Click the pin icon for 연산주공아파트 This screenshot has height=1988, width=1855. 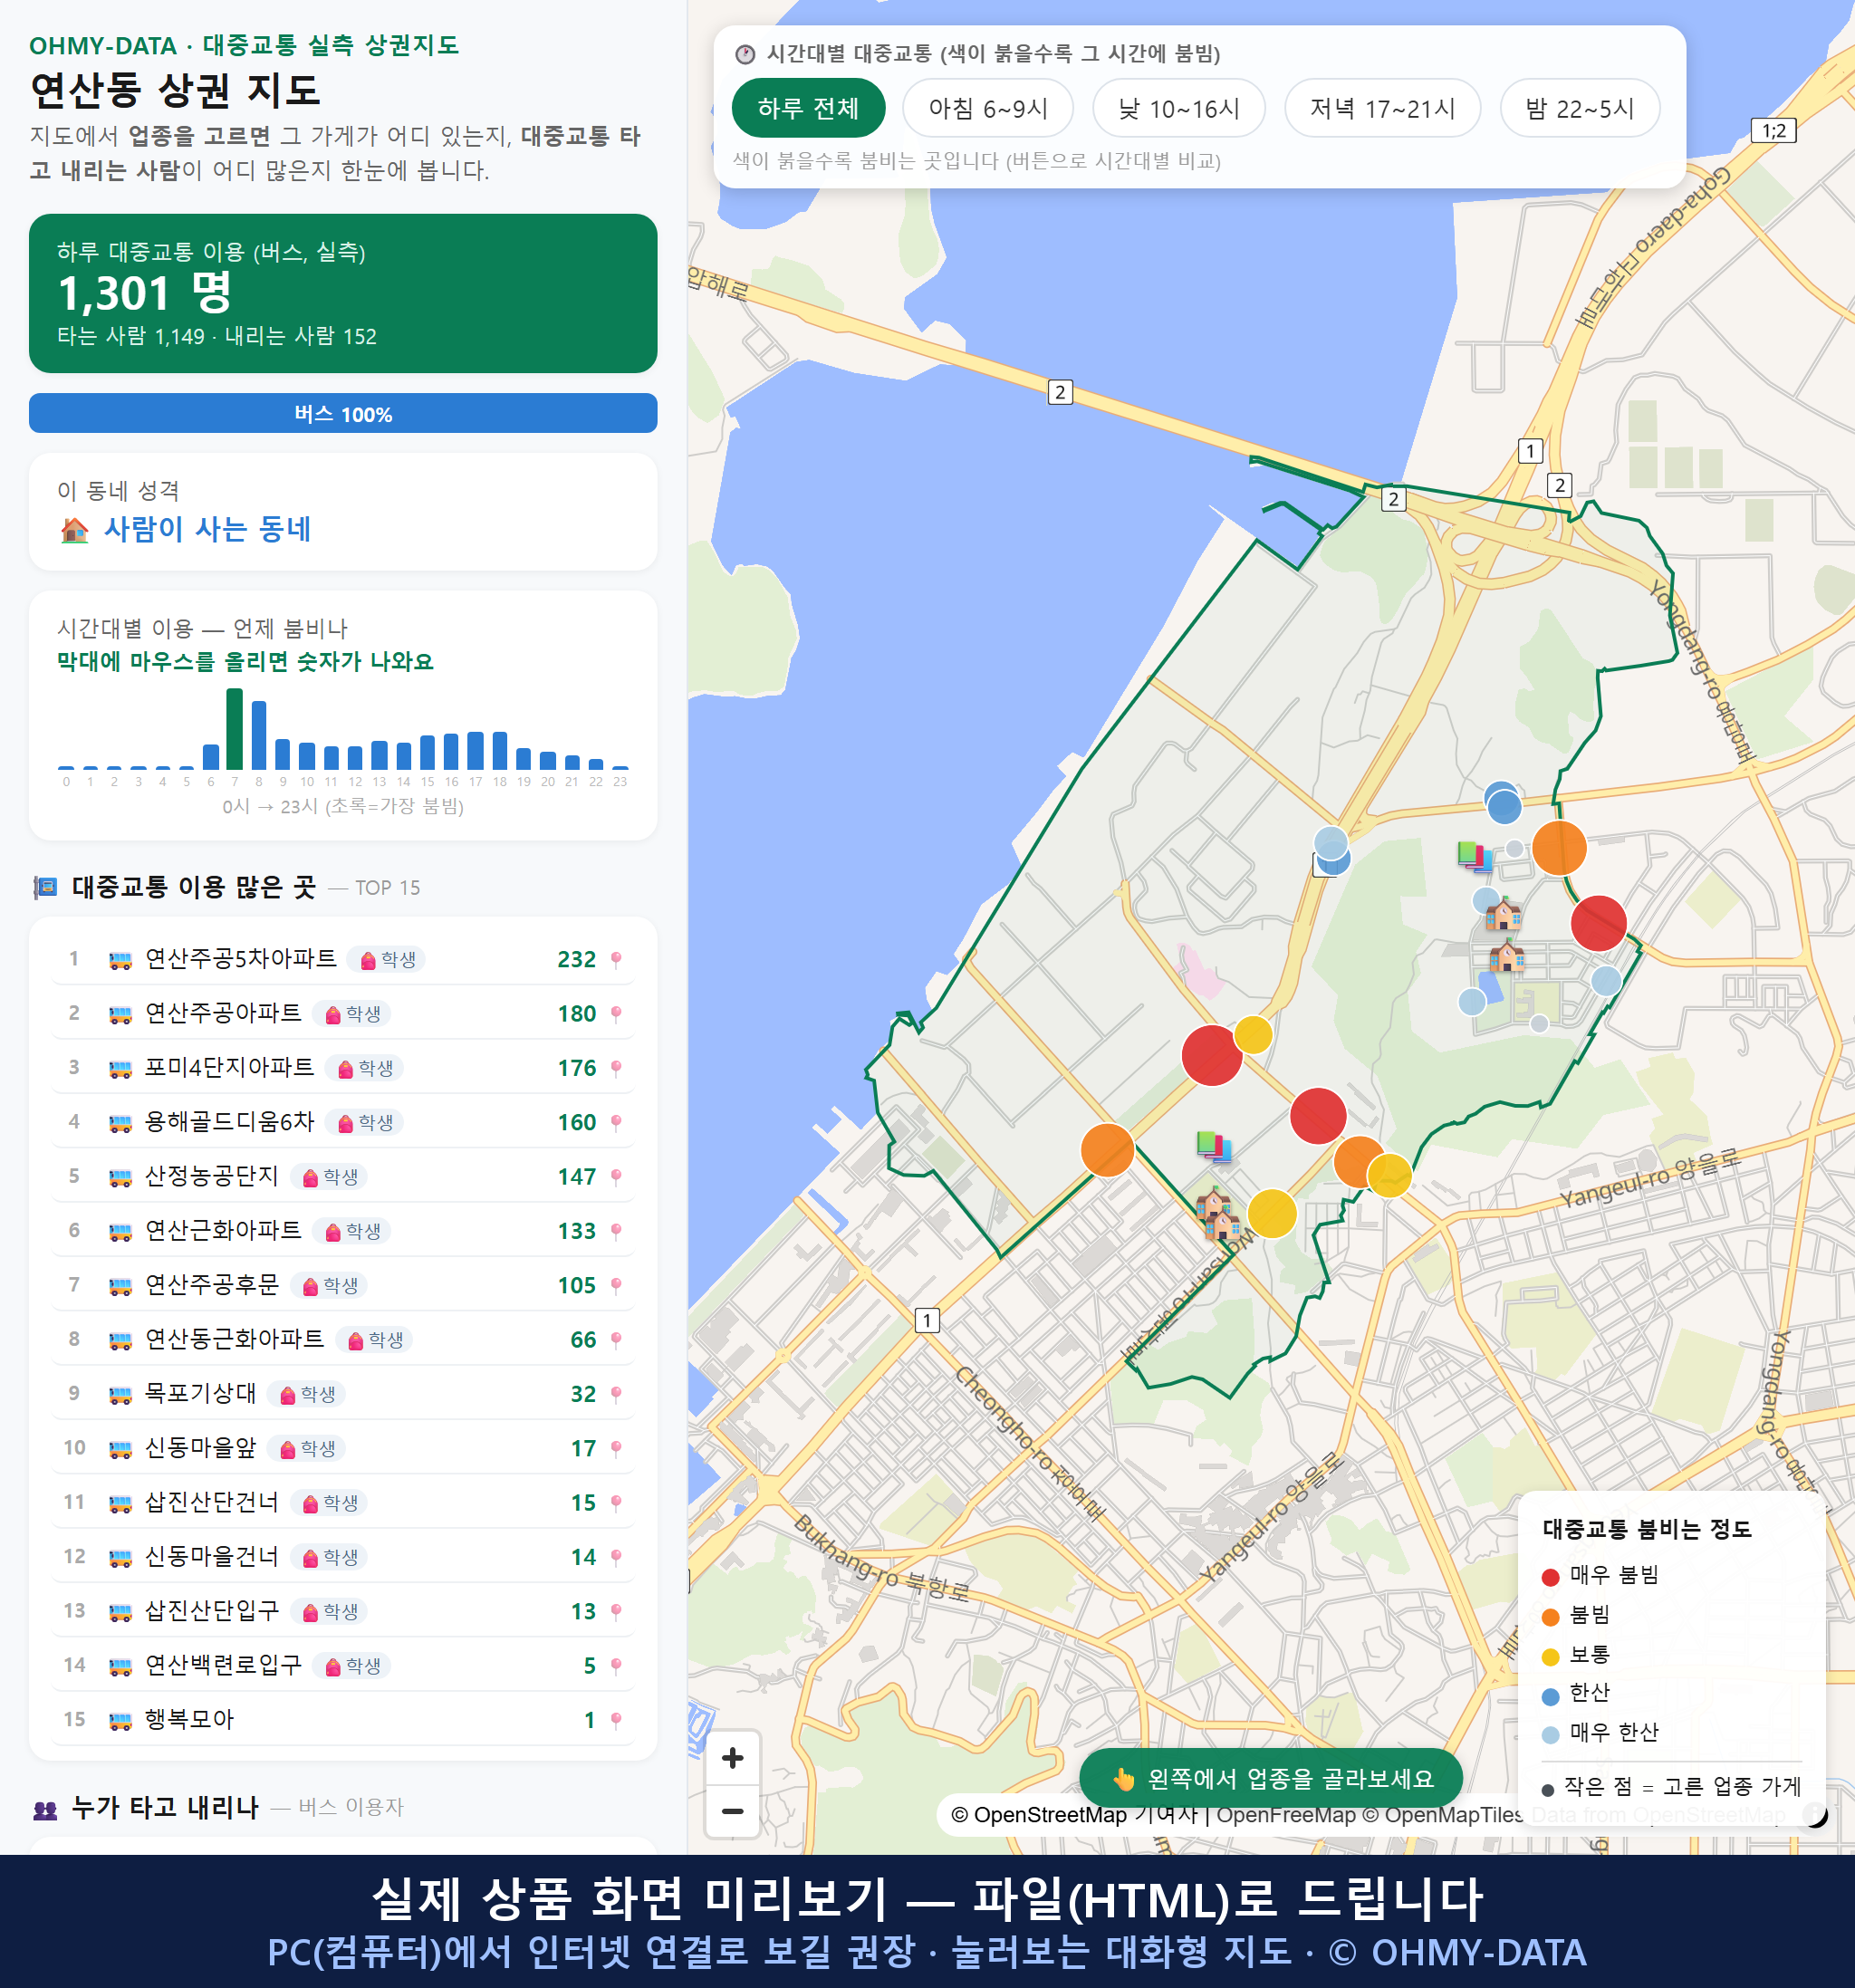coord(616,1014)
